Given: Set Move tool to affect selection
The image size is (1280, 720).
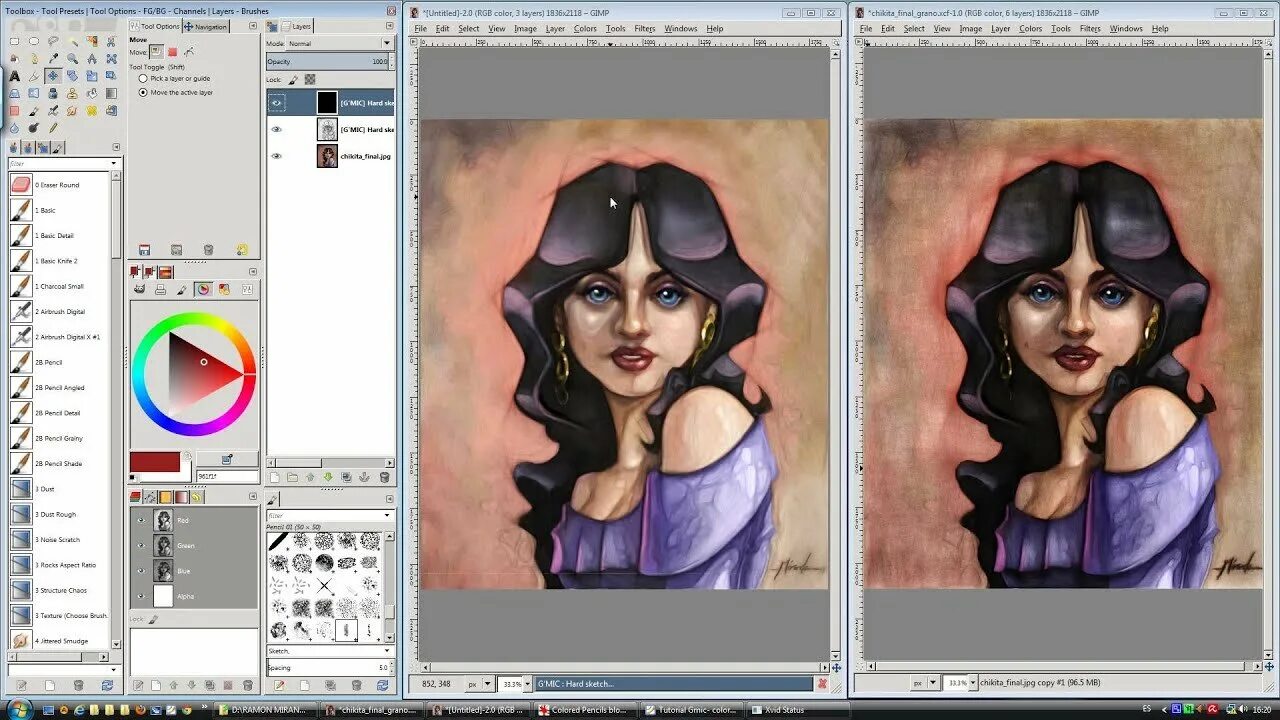Looking at the screenshot, I should point(172,52).
